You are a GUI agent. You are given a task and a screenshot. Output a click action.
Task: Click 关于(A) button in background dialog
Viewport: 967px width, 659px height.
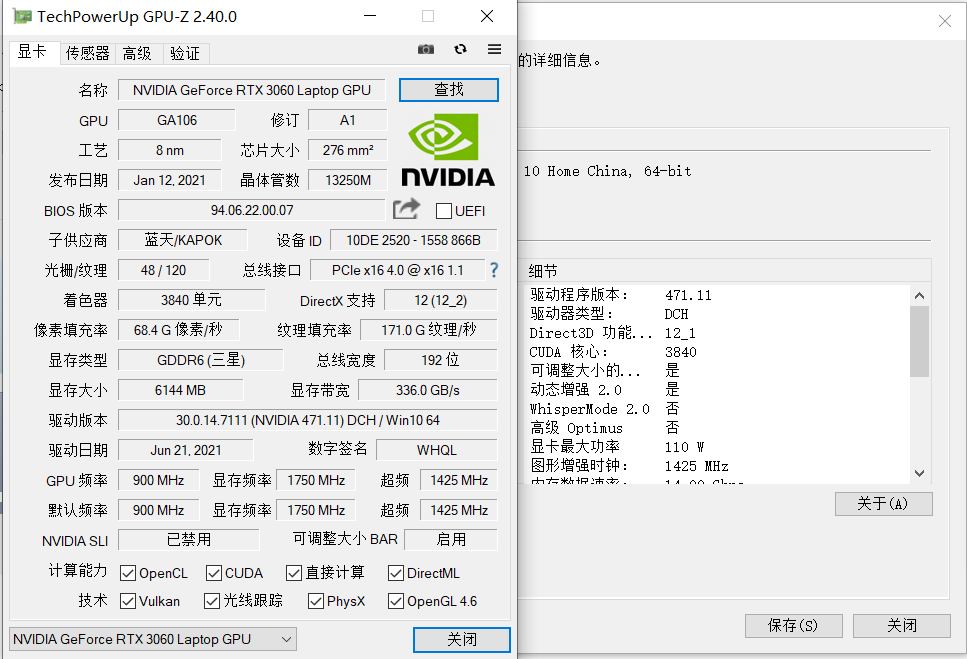(883, 504)
